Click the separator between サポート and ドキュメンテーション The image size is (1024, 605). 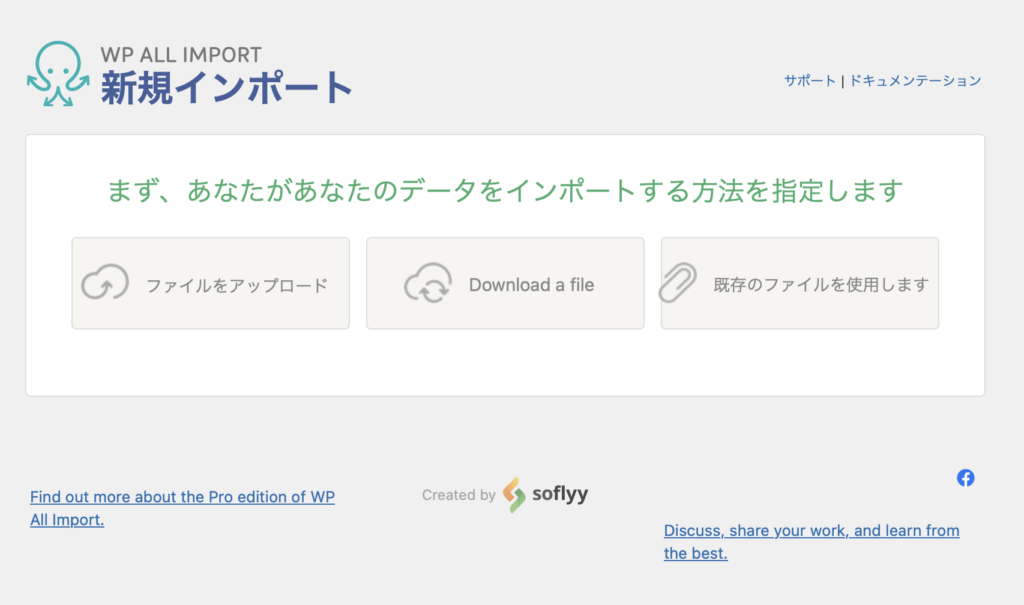tap(843, 81)
